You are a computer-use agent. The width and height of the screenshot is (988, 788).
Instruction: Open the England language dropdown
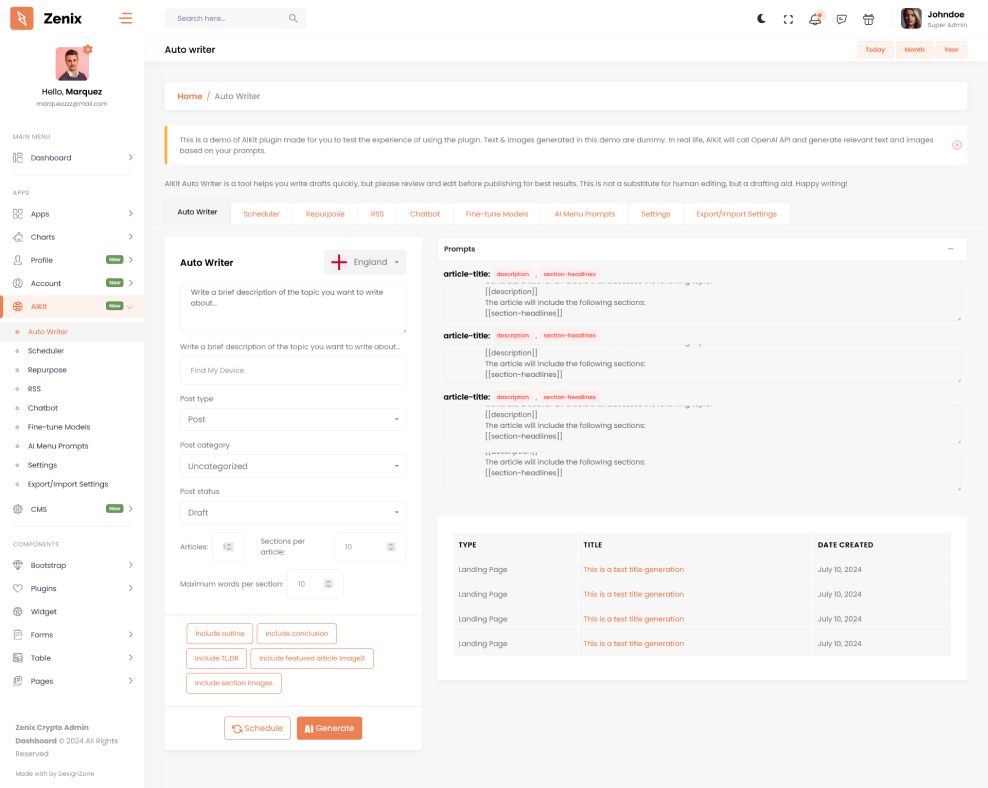tap(365, 262)
